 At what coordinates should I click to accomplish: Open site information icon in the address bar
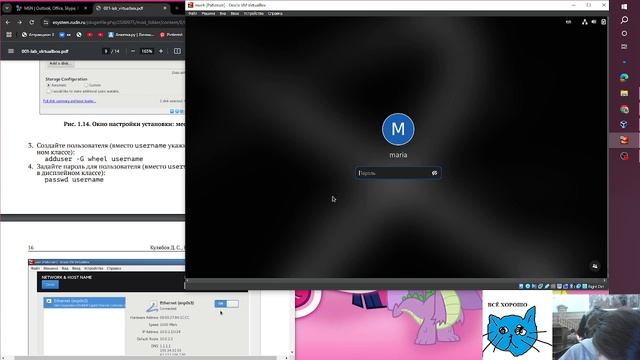(x=46, y=22)
